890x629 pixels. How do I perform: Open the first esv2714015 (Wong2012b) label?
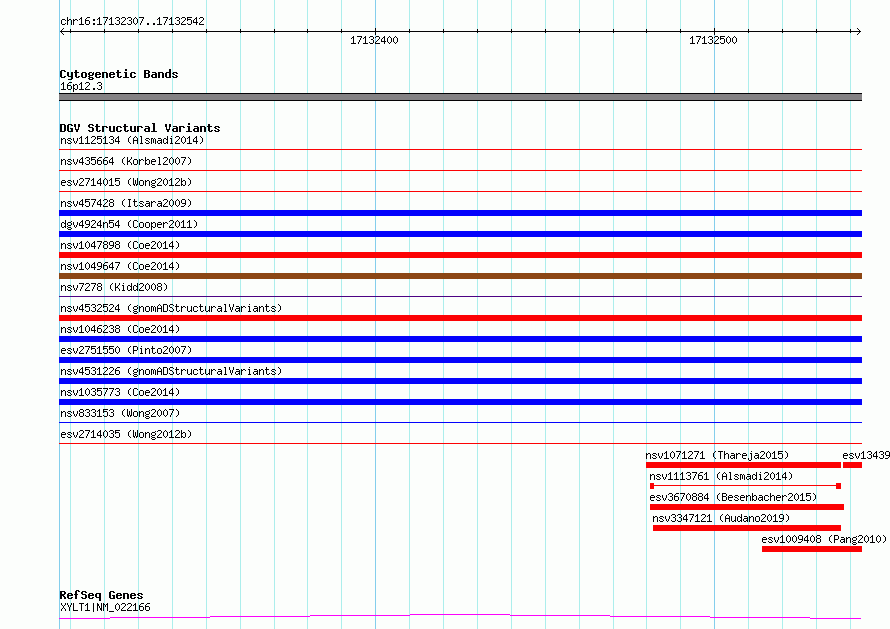click(x=126, y=182)
